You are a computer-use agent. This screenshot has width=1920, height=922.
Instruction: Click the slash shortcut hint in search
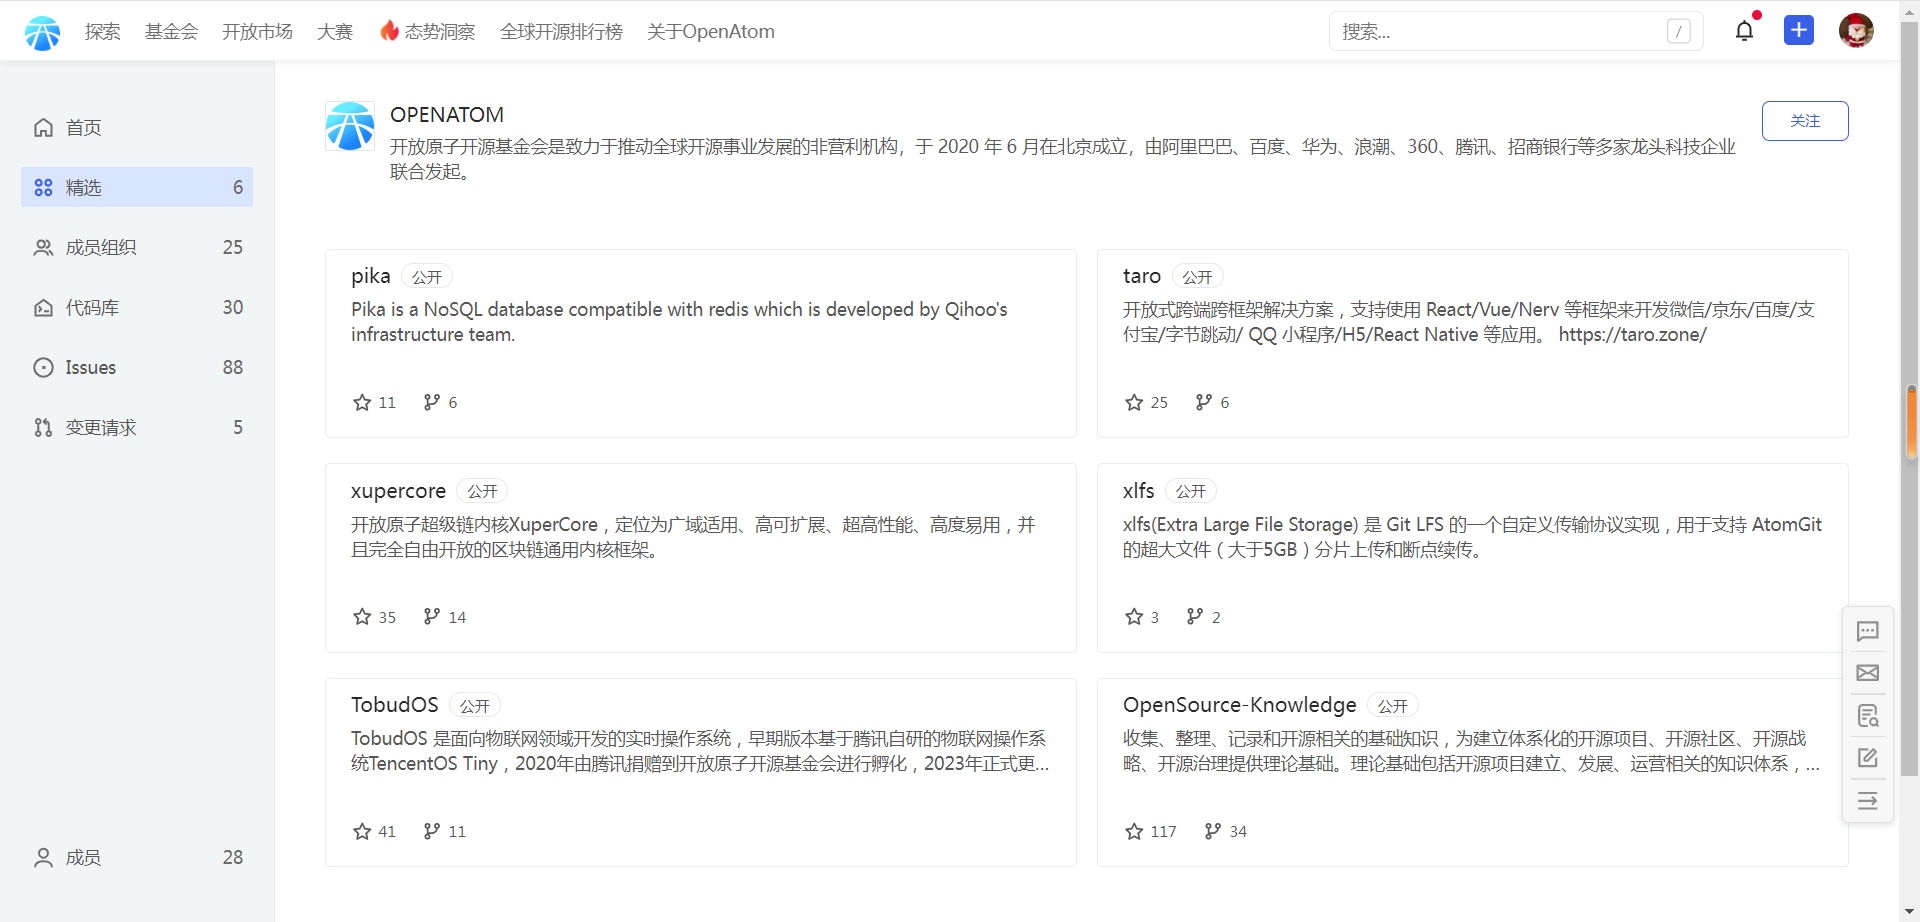tap(1679, 31)
